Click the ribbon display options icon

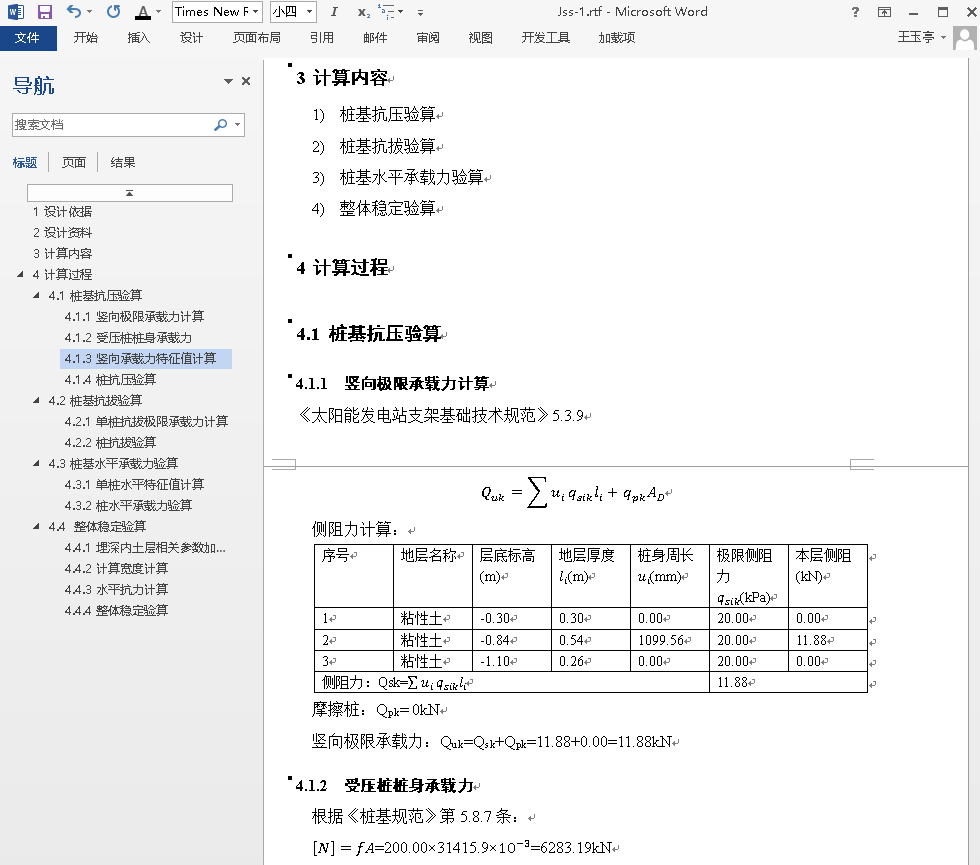[884, 12]
